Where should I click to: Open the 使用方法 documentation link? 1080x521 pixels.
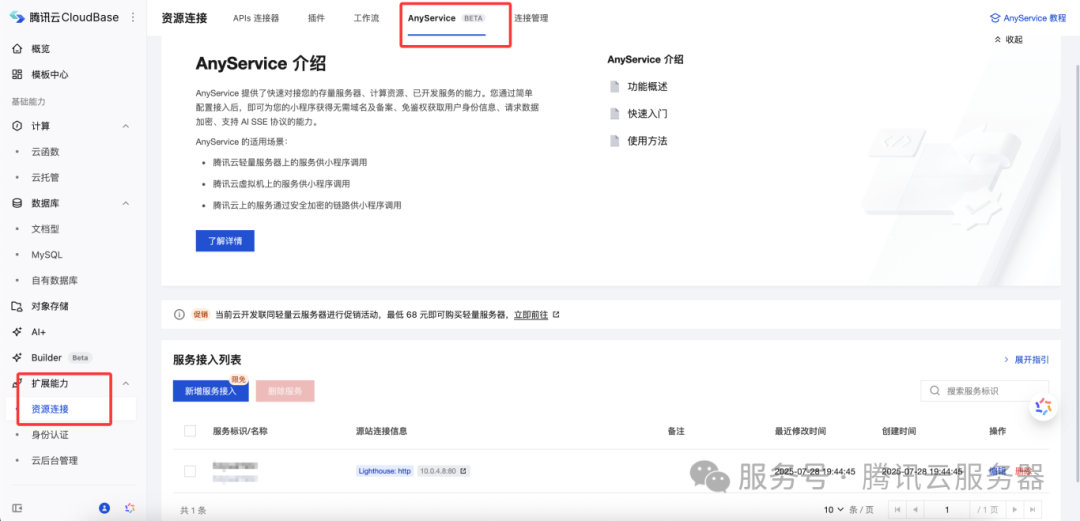(647, 141)
